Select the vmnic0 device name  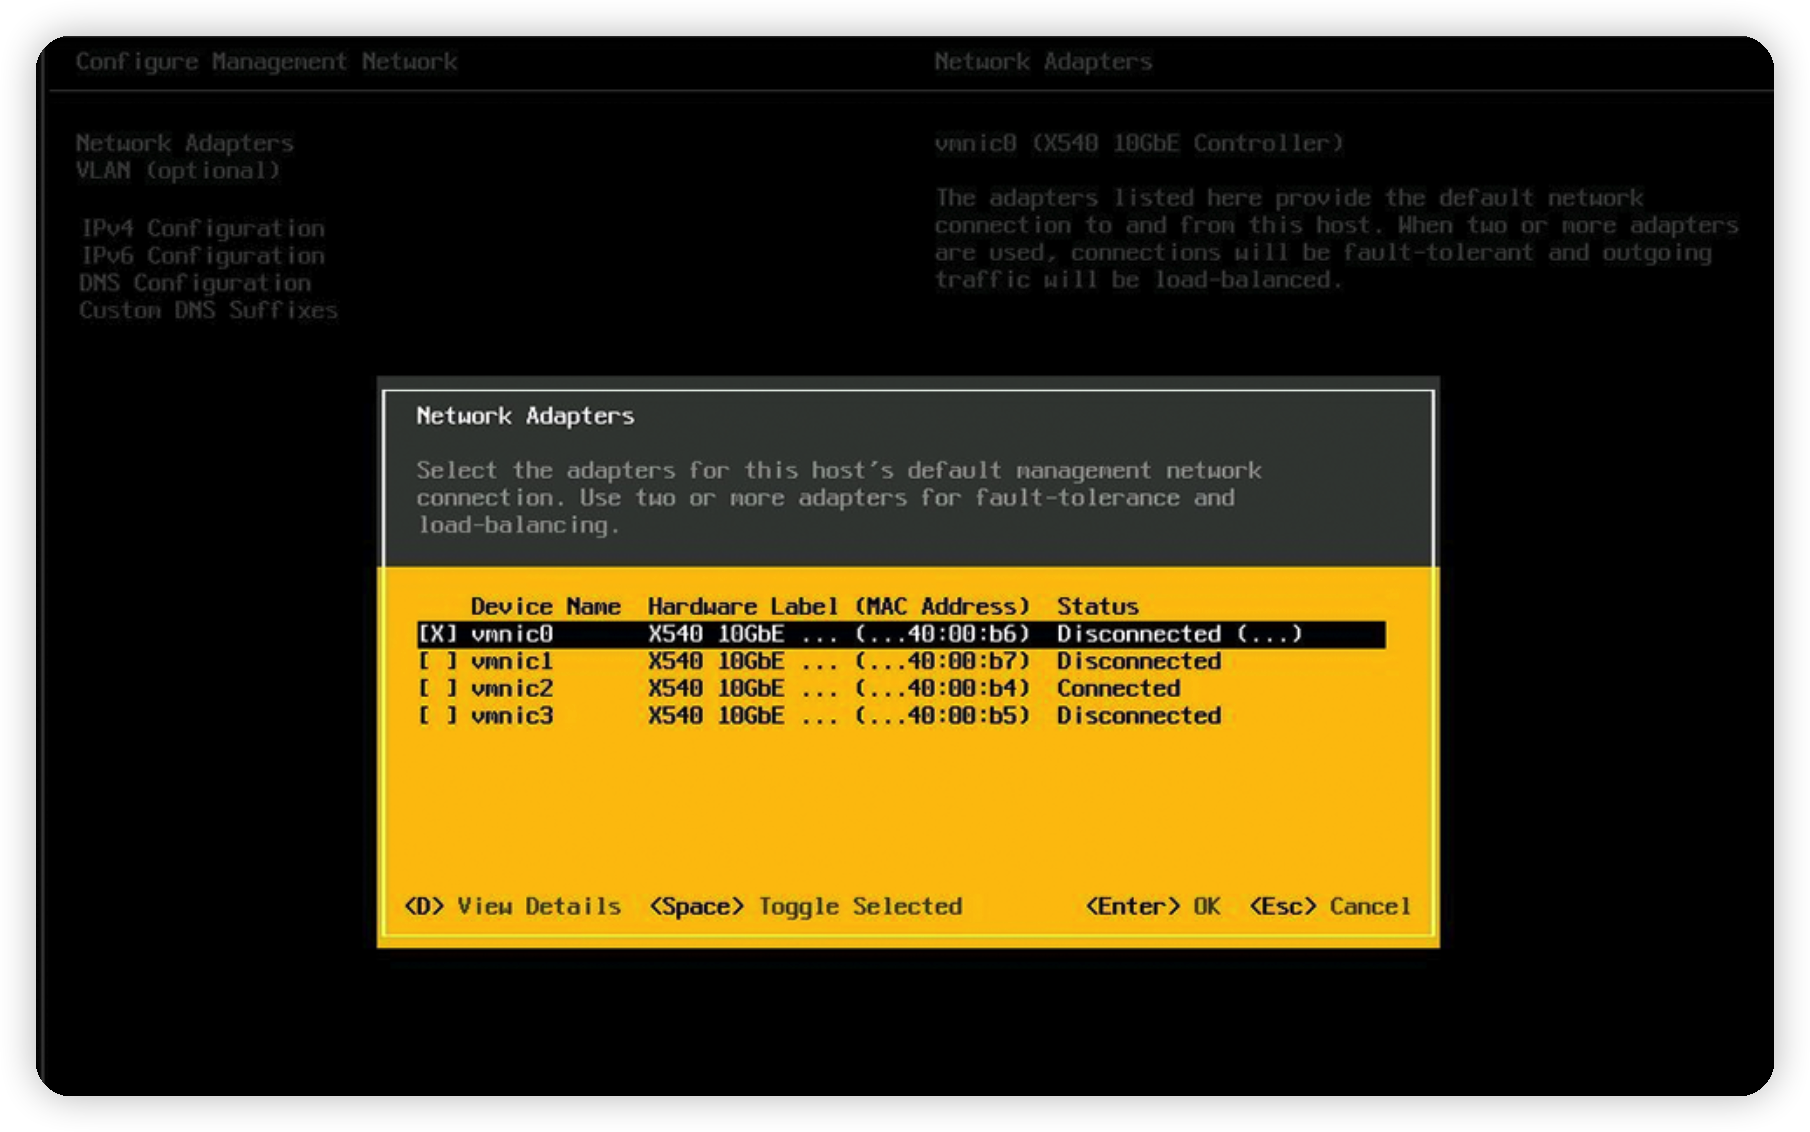click(512, 634)
